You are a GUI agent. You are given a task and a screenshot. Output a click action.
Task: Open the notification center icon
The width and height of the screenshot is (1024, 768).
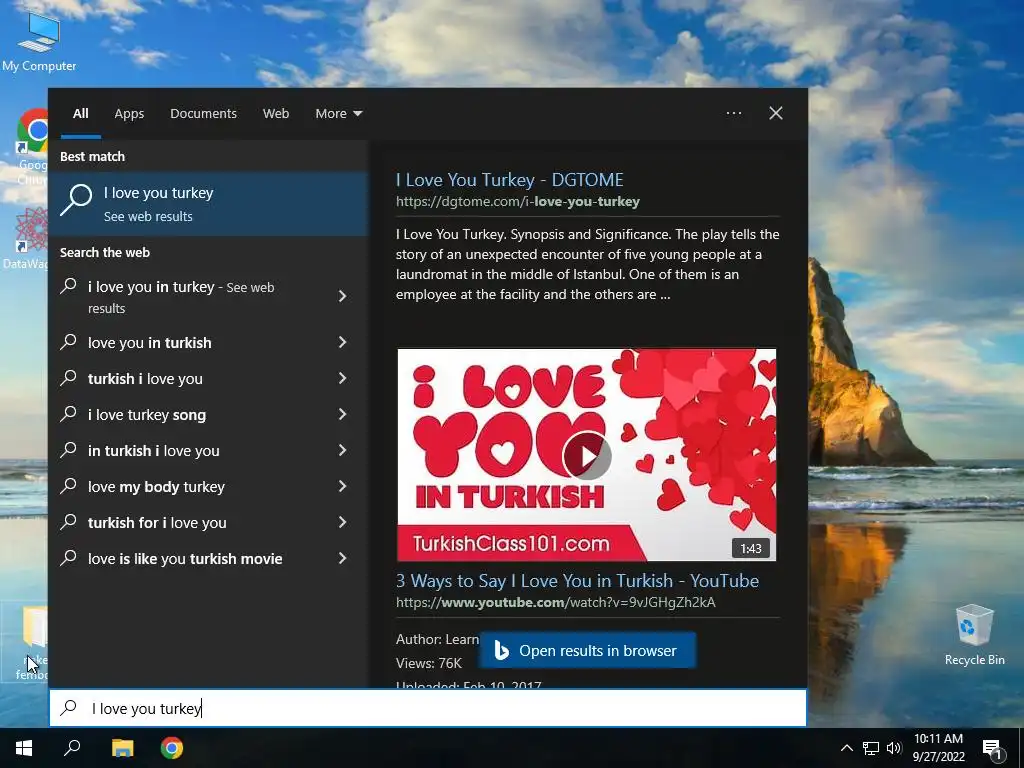pyautogui.click(x=993, y=749)
